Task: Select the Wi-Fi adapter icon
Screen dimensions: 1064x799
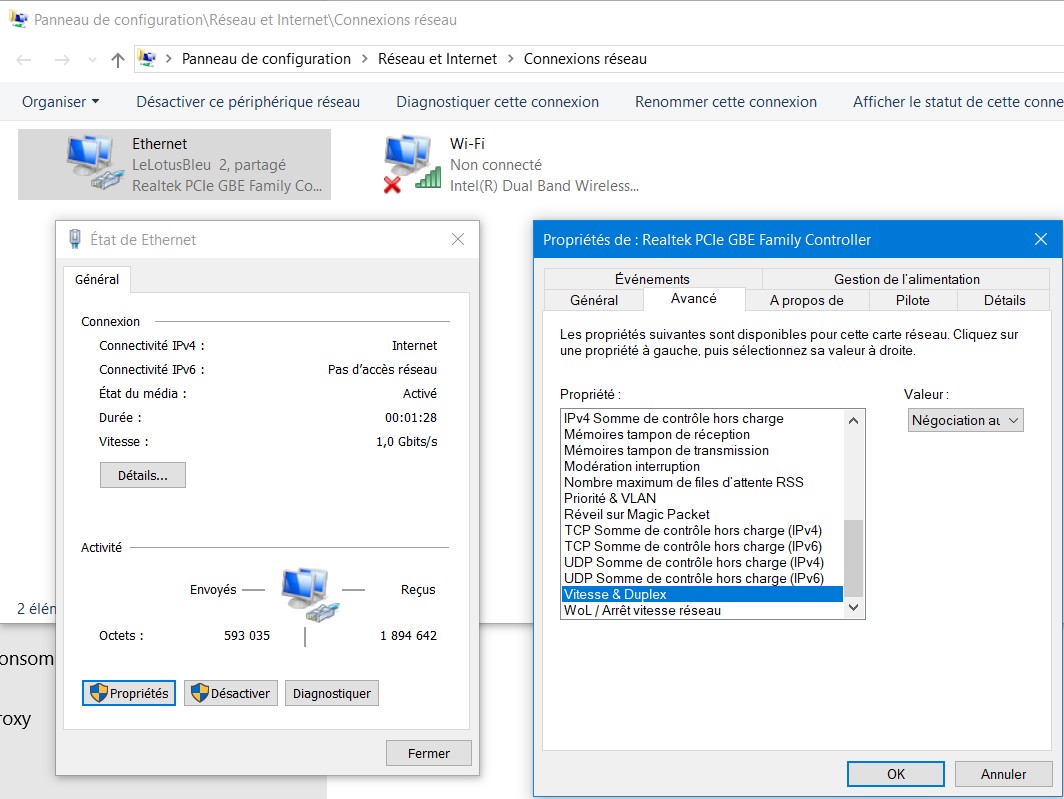Action: [412, 163]
